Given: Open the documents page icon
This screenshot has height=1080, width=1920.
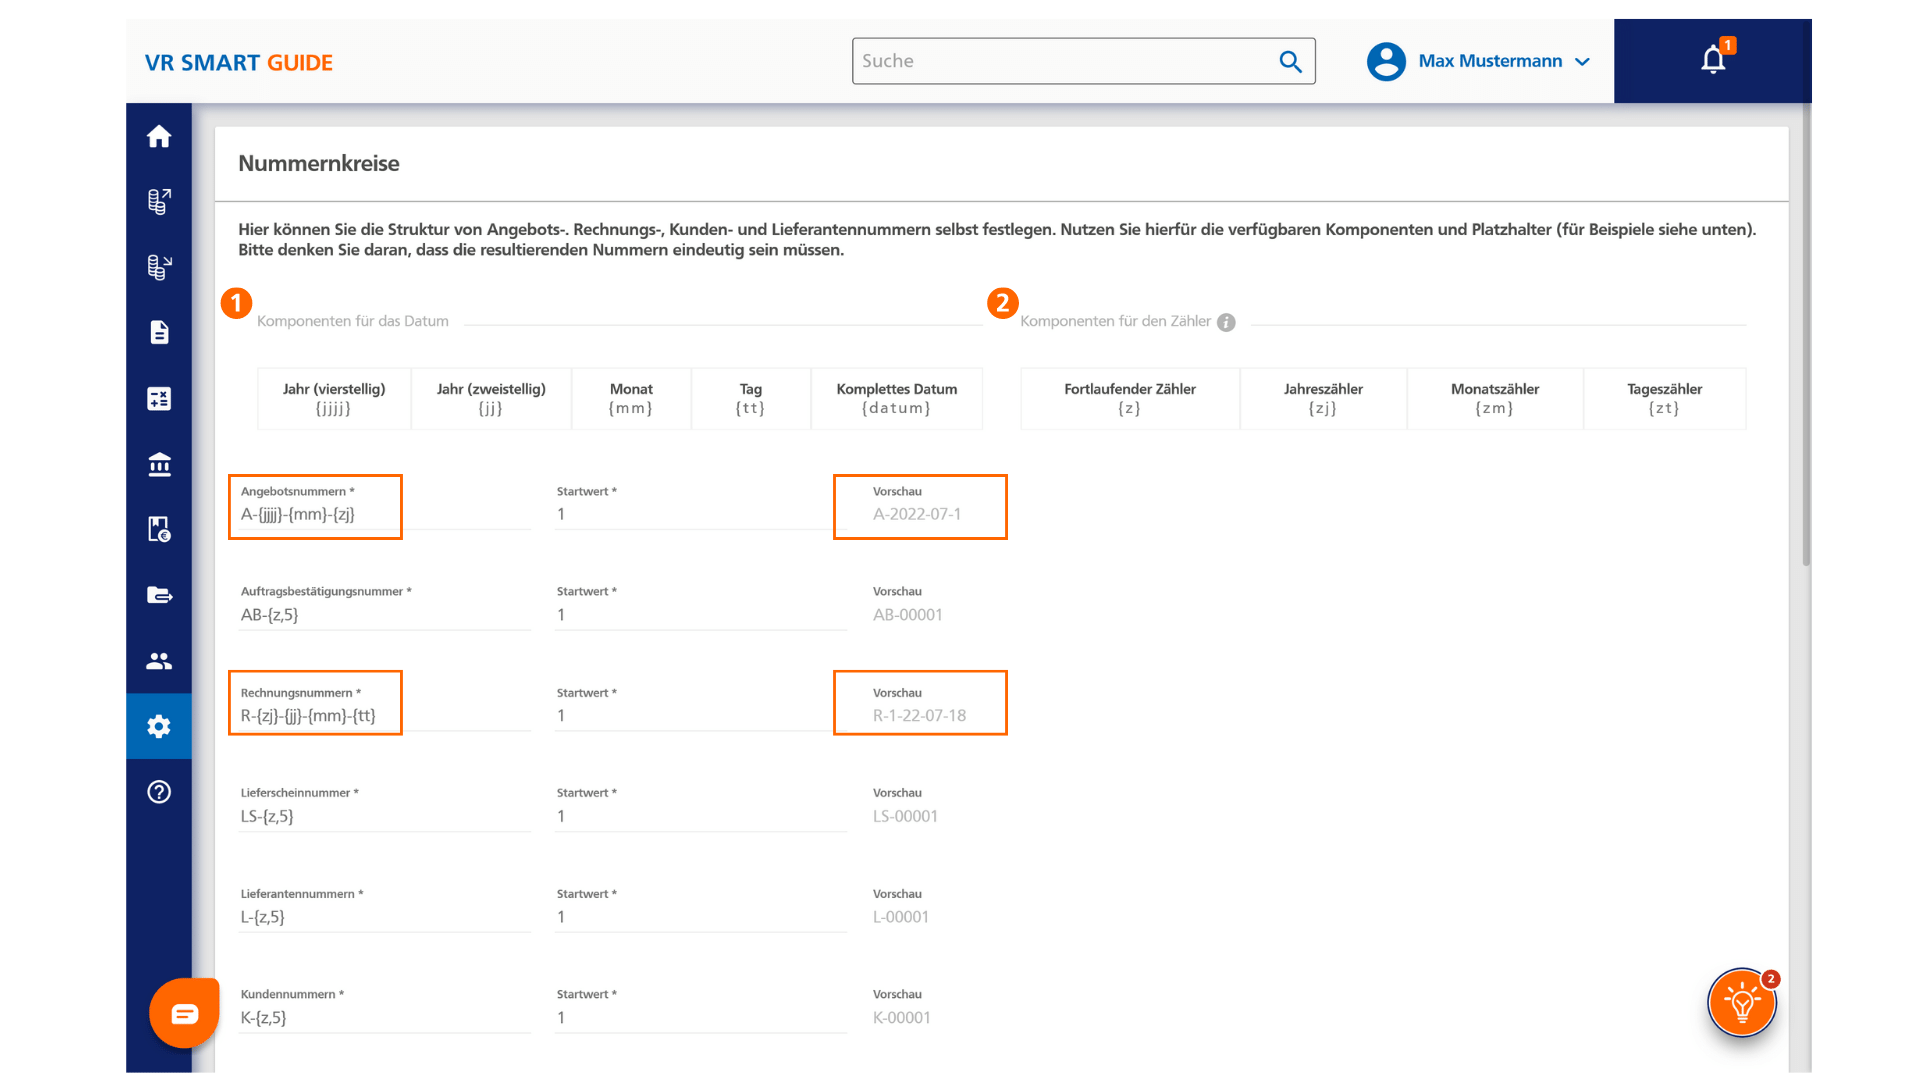Looking at the screenshot, I should (x=159, y=332).
